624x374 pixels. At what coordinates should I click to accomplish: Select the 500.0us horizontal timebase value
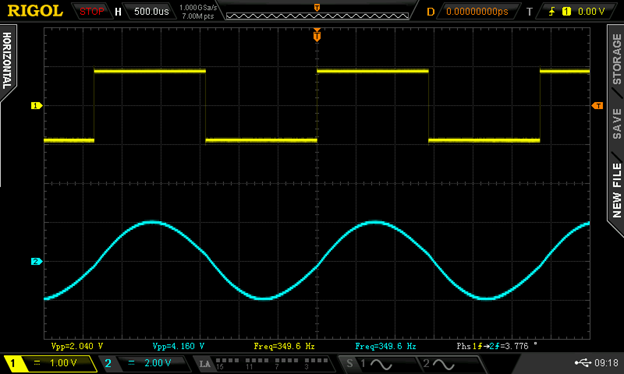point(151,12)
